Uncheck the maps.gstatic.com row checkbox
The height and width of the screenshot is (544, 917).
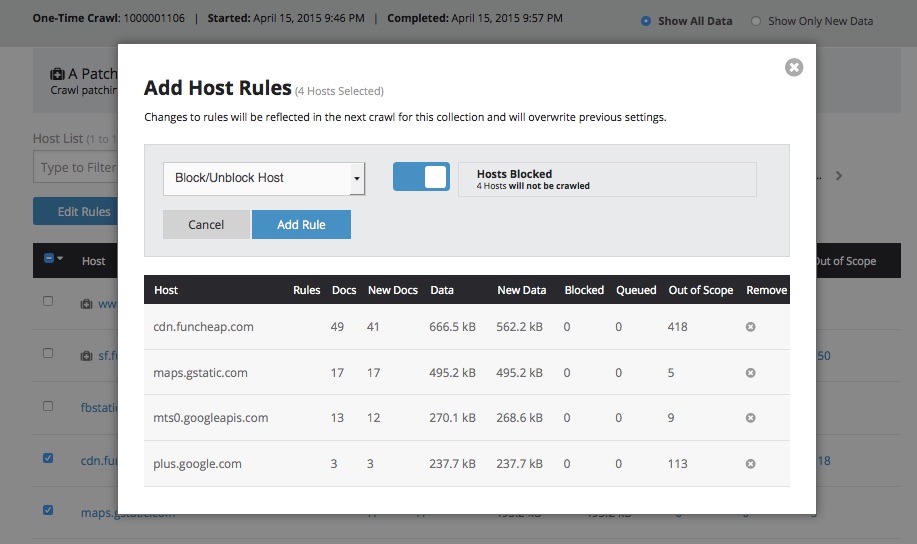coord(48,510)
